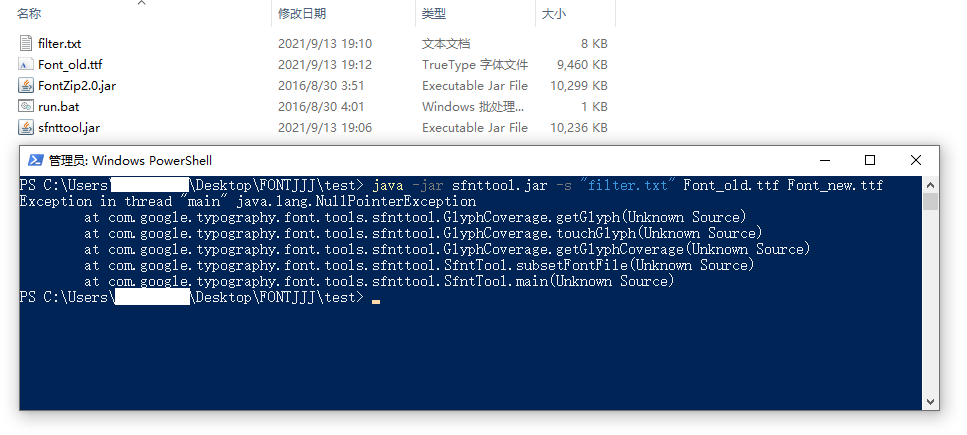Viewport: 967px width, 435px height.
Task: Sort files by 类型 column header
Action: tap(434, 14)
